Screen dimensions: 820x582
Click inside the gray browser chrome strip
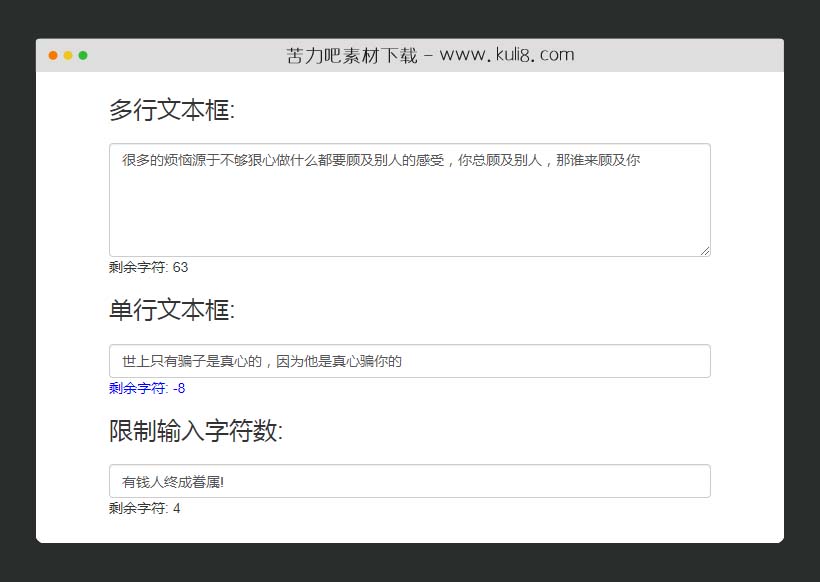[200, 53]
